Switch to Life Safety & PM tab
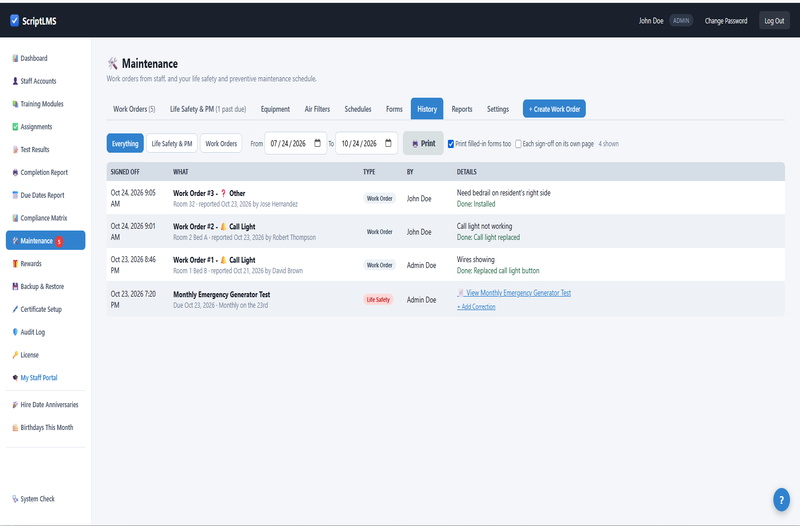The image size is (800, 526). pos(208,109)
